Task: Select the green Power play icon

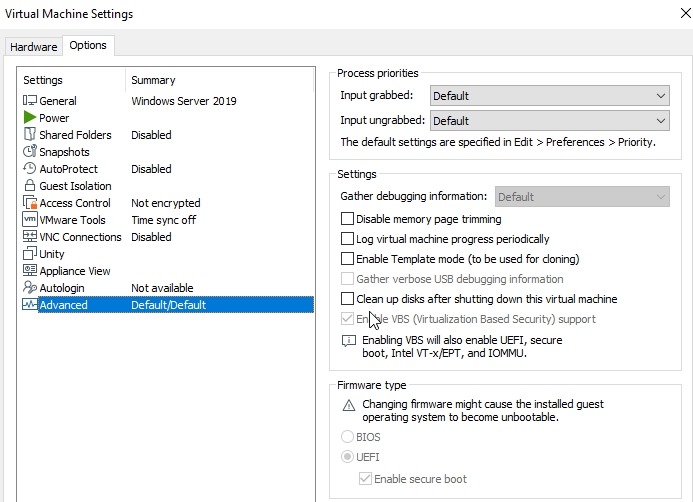Action: (30, 118)
